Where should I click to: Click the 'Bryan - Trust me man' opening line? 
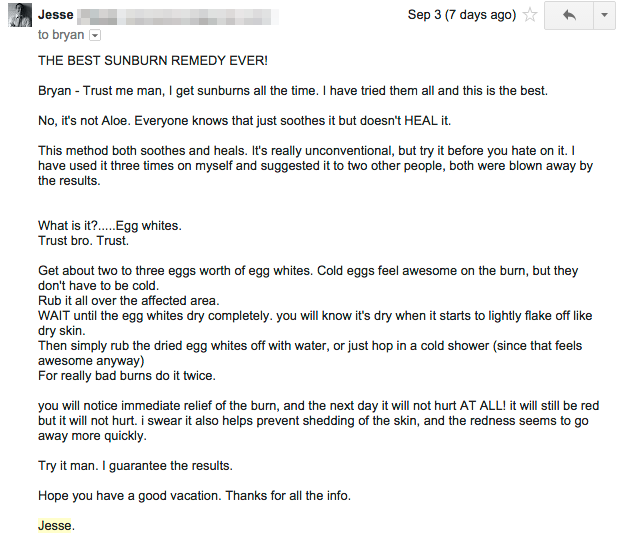pyautogui.click(x=293, y=91)
